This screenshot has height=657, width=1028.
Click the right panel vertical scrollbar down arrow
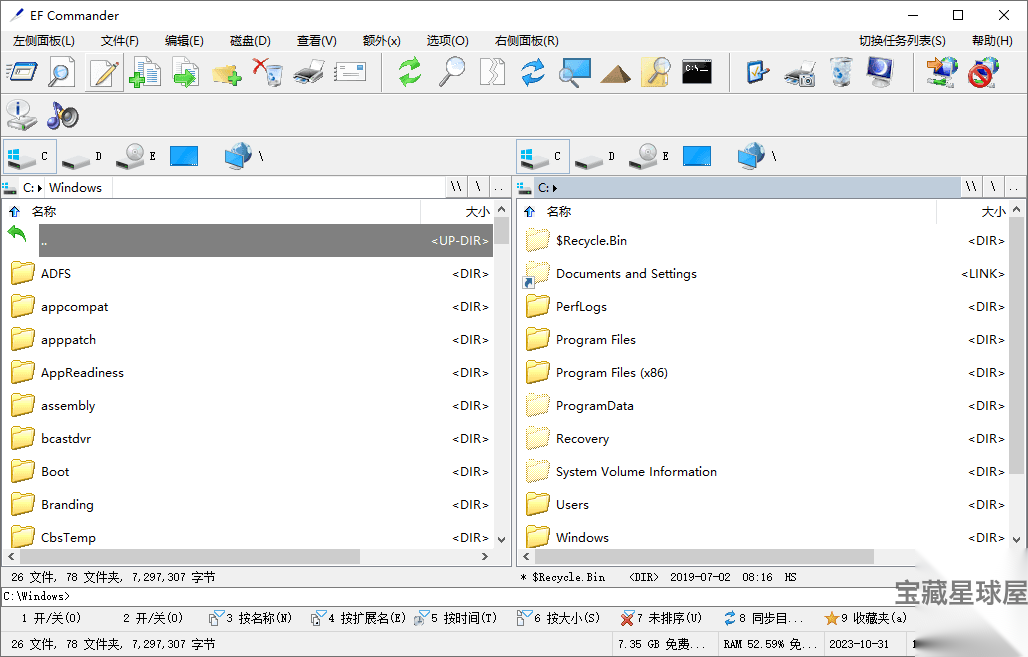point(1016,540)
